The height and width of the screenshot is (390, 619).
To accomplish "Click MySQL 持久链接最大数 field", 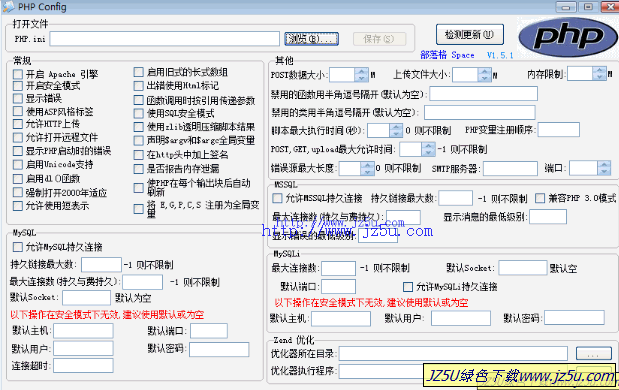I will (x=101, y=265).
